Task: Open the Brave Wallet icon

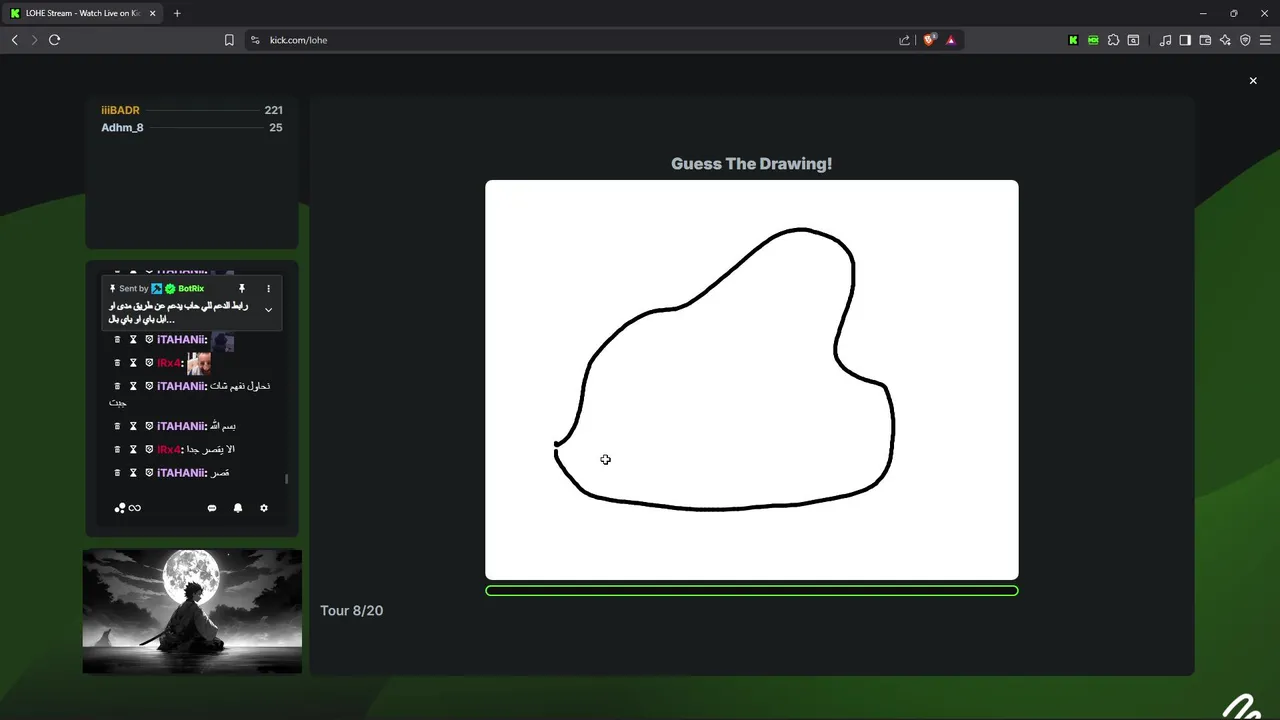Action: tap(1205, 40)
